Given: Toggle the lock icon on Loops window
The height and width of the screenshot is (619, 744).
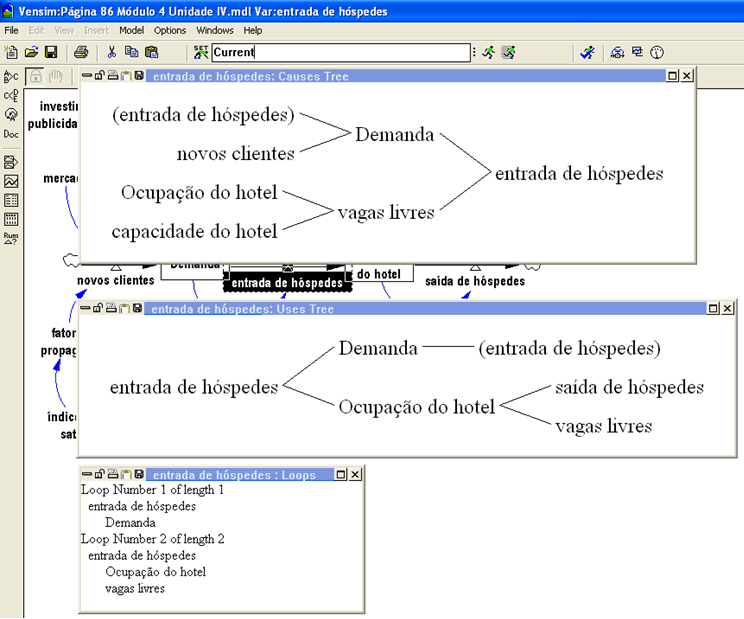Looking at the screenshot, I should tap(99, 474).
